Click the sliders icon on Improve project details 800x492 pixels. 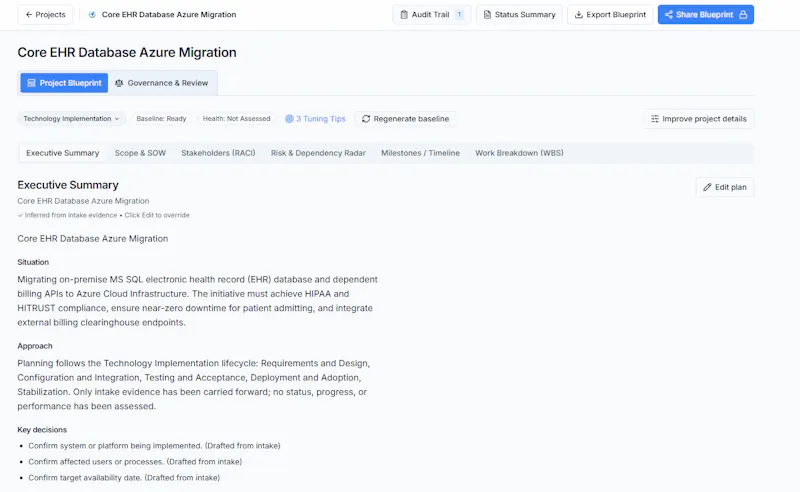point(655,119)
